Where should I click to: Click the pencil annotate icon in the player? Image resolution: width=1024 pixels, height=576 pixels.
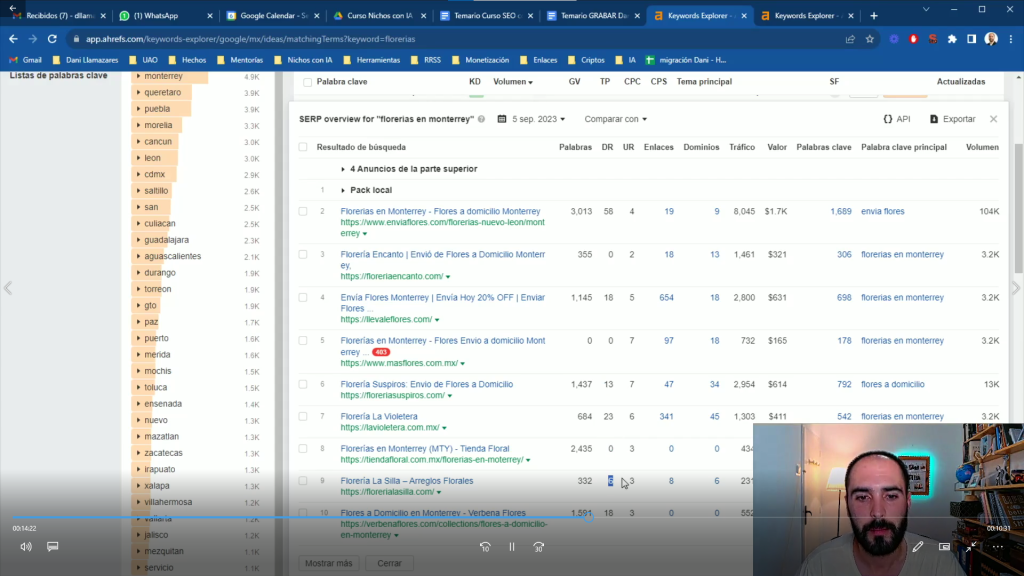pyautogui.click(x=918, y=547)
